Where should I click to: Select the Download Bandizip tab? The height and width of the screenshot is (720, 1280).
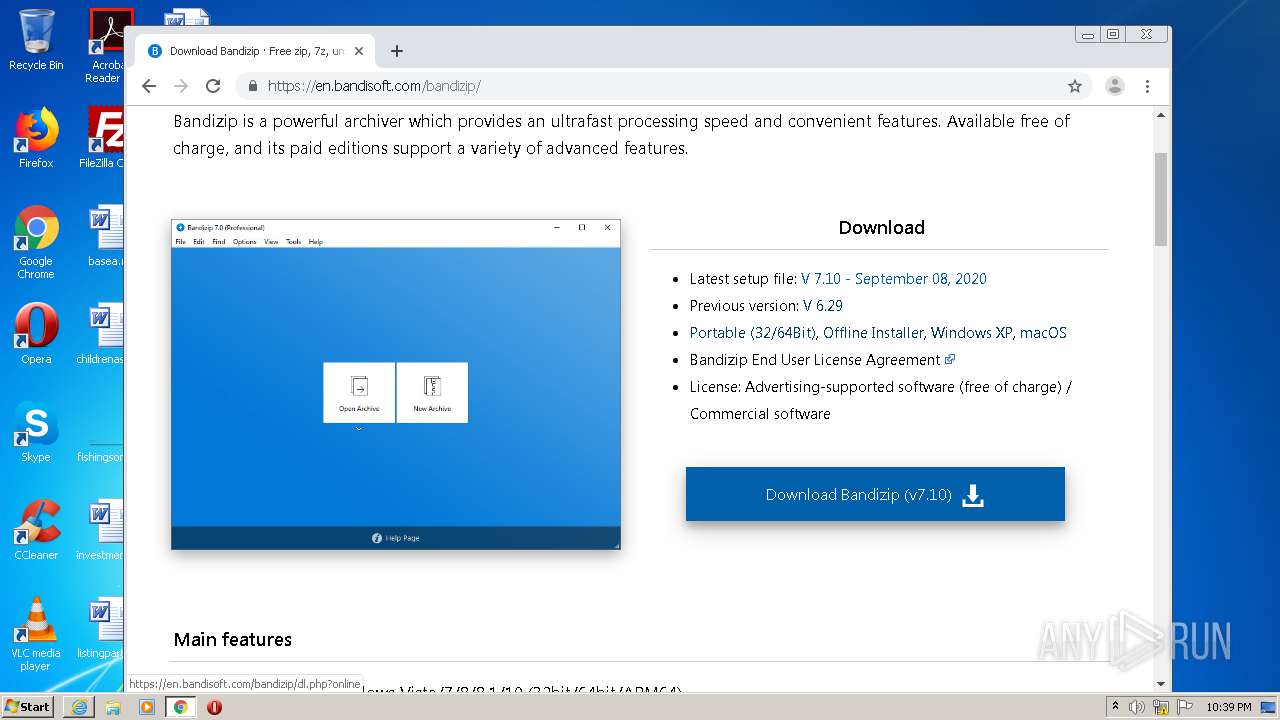(x=255, y=51)
